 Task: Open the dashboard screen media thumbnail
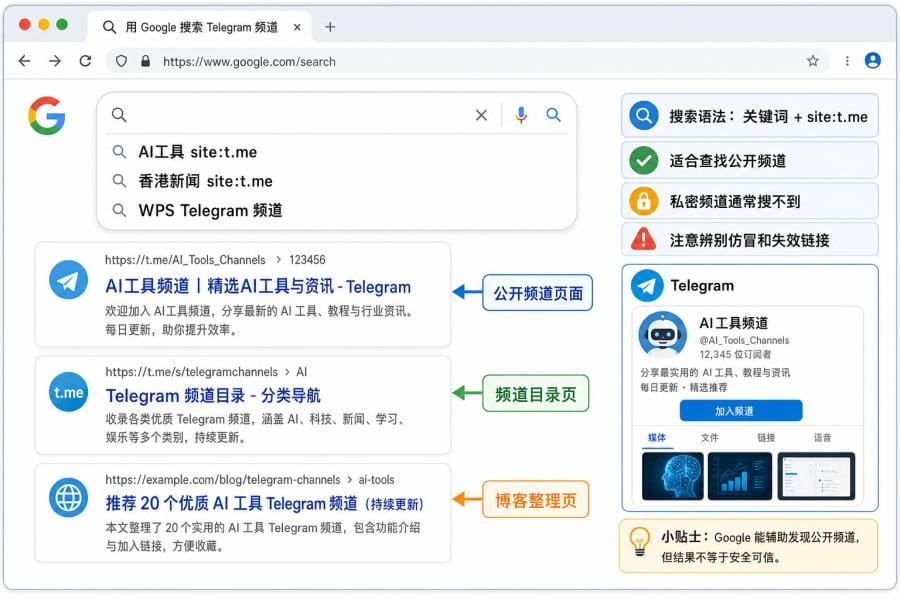click(x=816, y=476)
